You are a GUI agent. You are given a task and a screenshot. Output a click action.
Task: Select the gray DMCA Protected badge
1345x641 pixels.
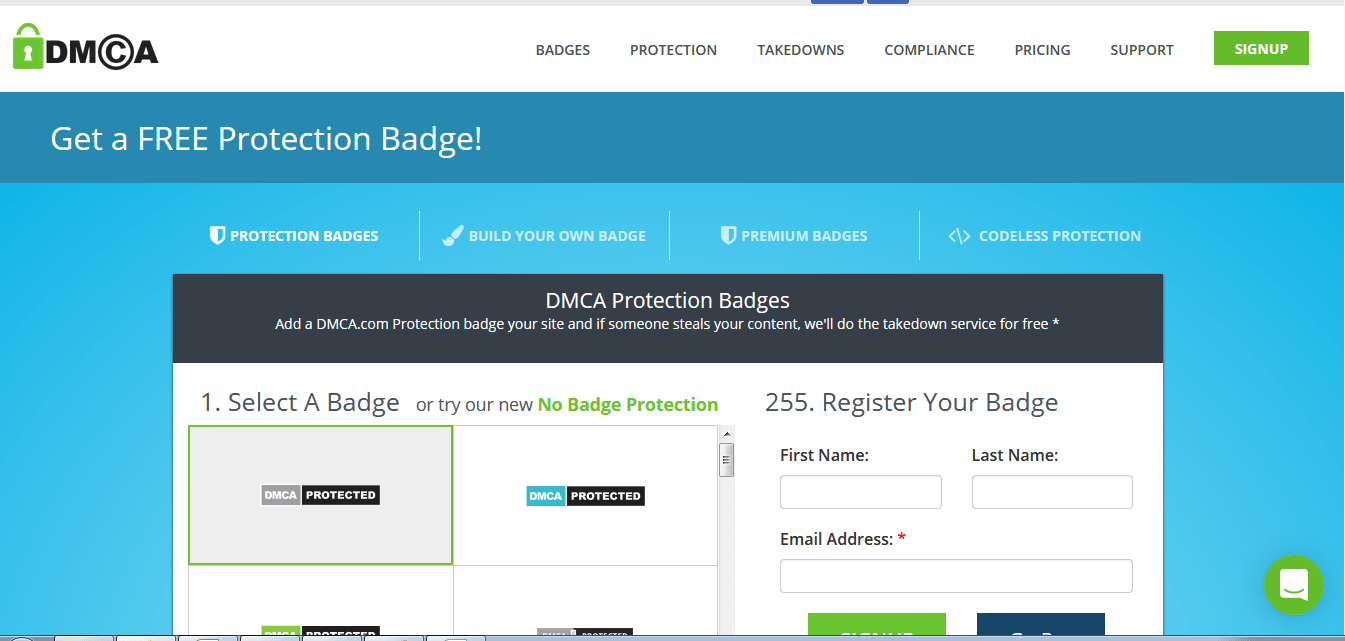tap(320, 495)
